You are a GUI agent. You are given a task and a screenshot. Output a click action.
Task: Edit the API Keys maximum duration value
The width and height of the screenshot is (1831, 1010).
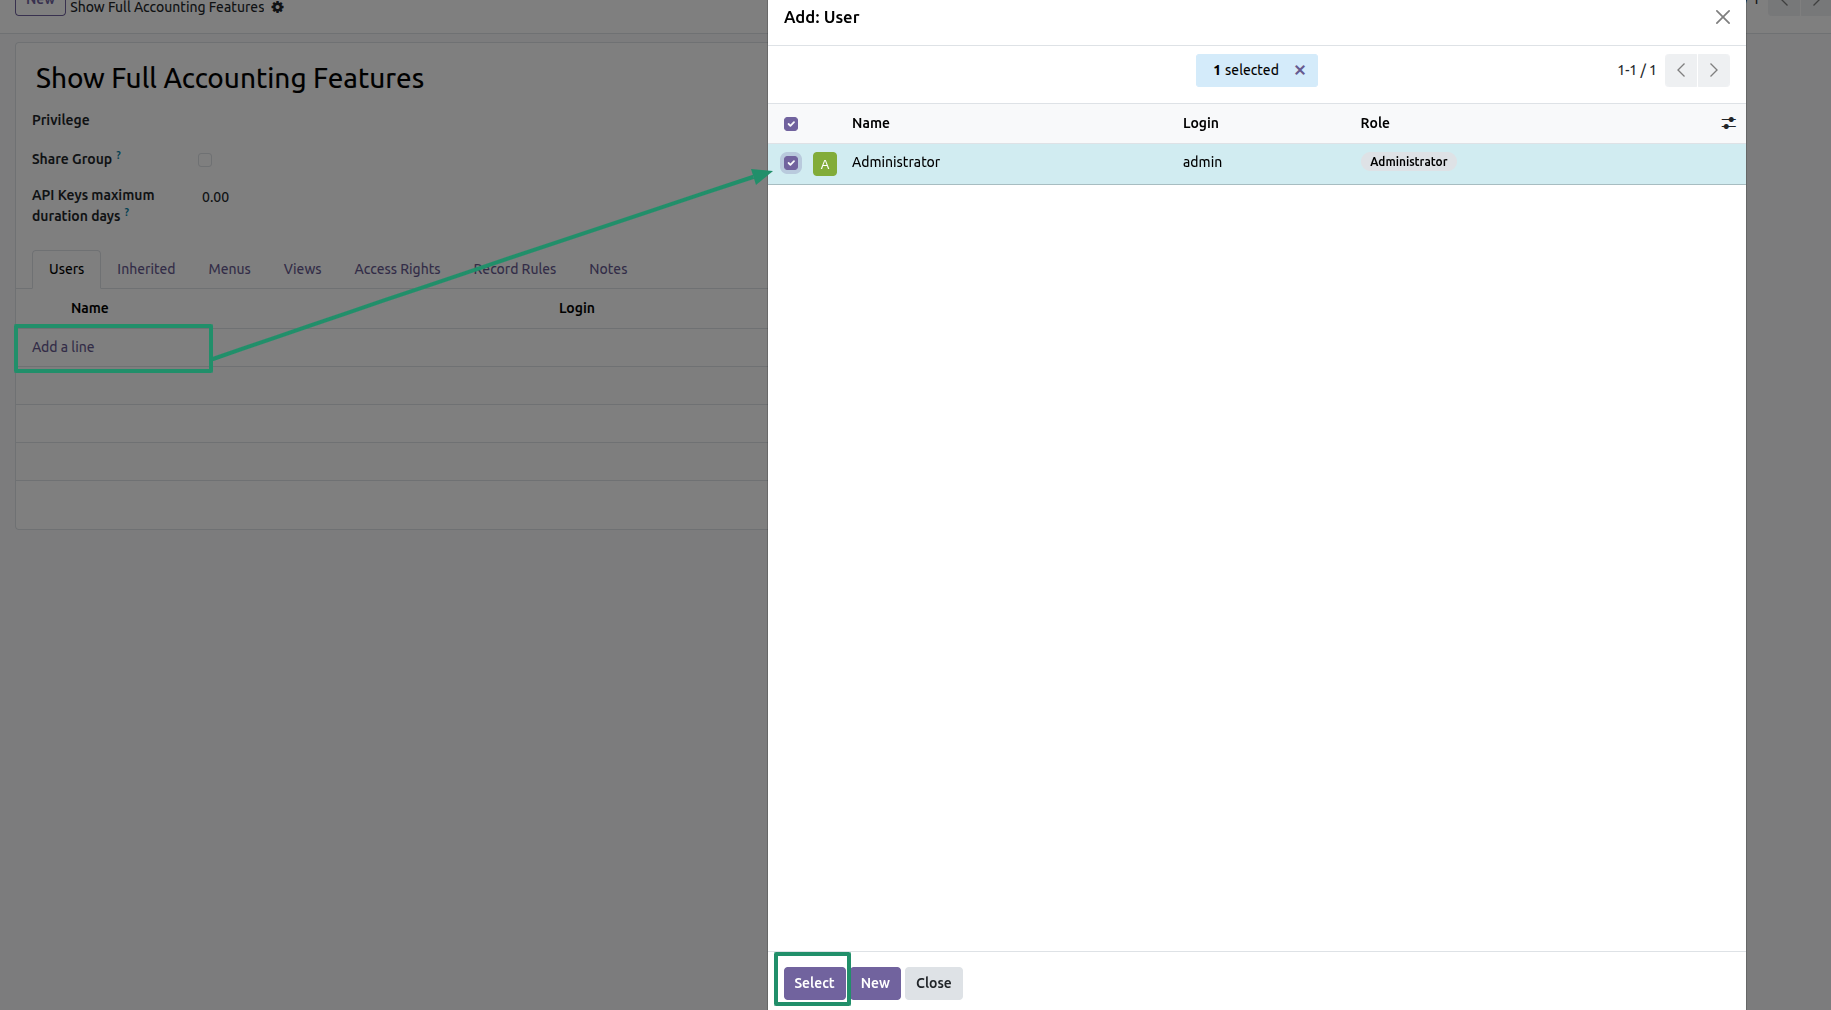tap(215, 197)
